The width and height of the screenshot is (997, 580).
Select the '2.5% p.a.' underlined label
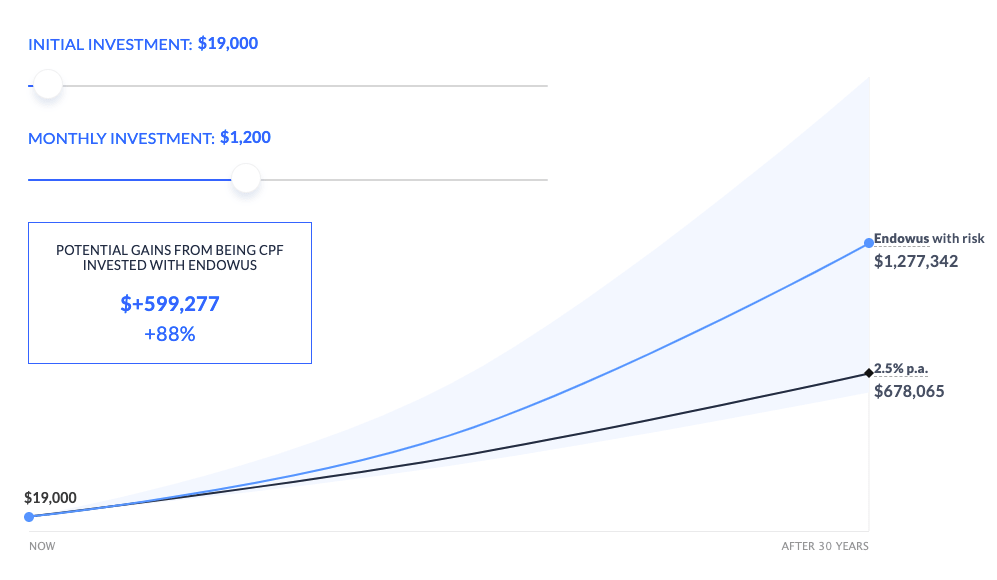pyautogui.click(x=901, y=369)
